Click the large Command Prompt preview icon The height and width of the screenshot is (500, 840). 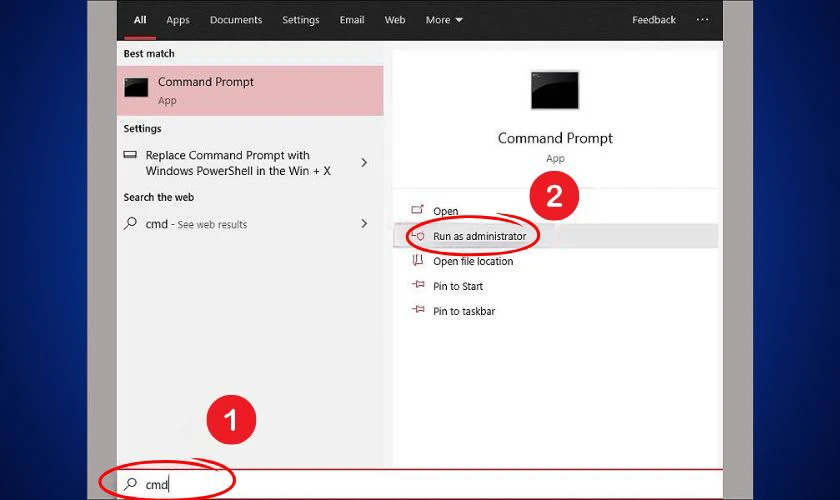[554, 90]
